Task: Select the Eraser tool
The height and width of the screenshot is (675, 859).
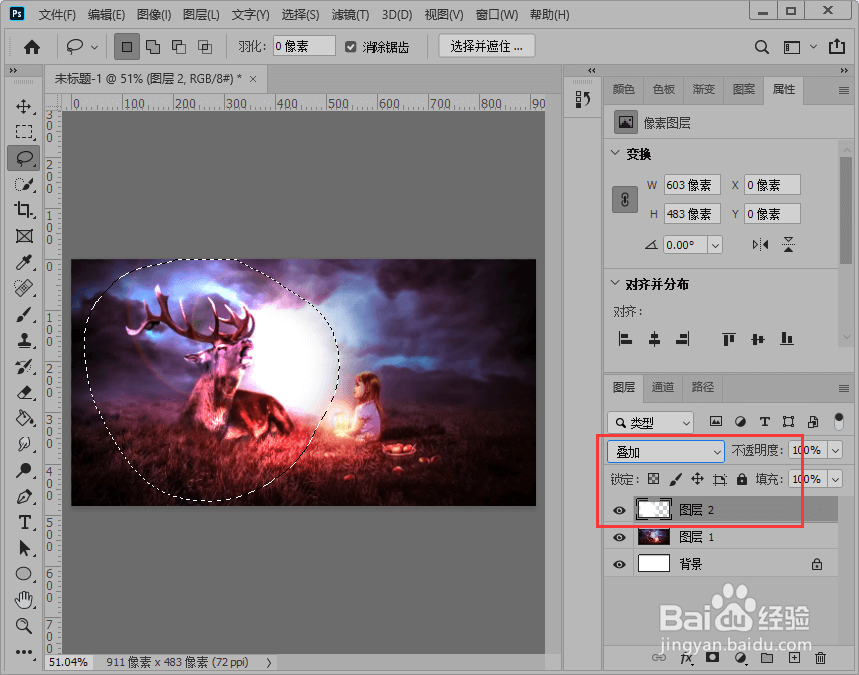Action: (x=24, y=393)
